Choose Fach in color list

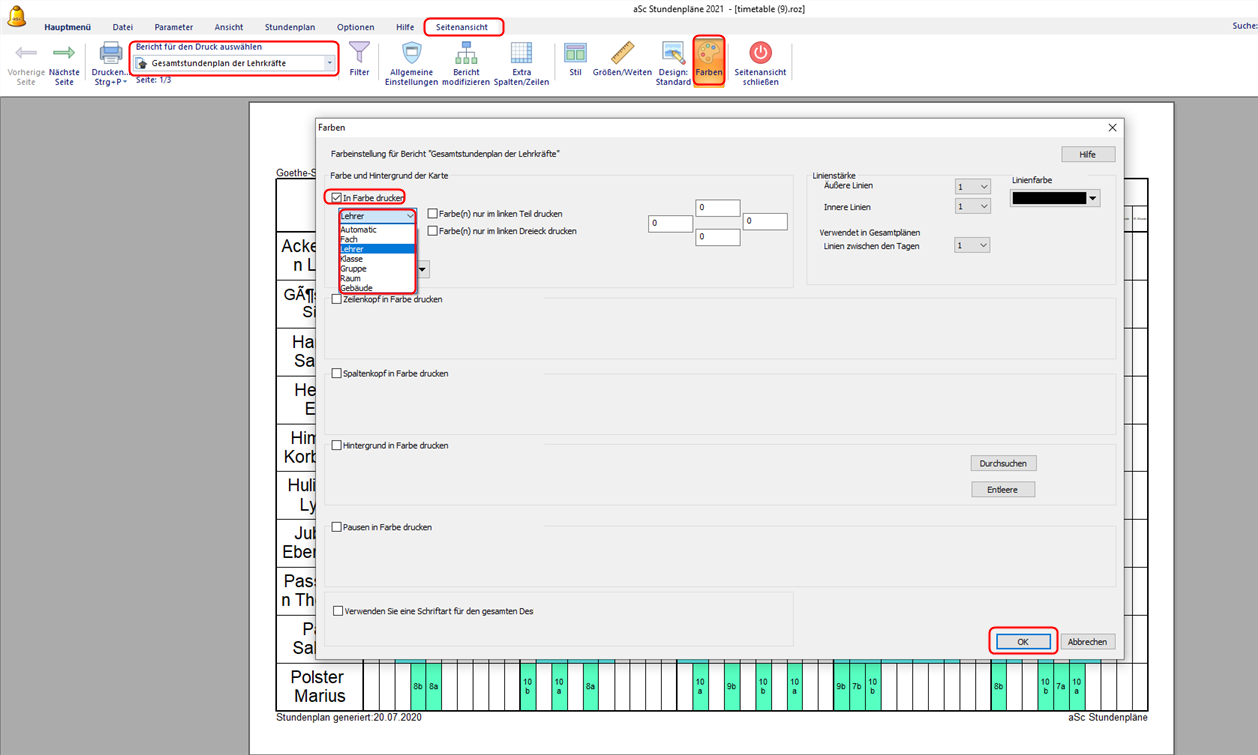point(376,240)
